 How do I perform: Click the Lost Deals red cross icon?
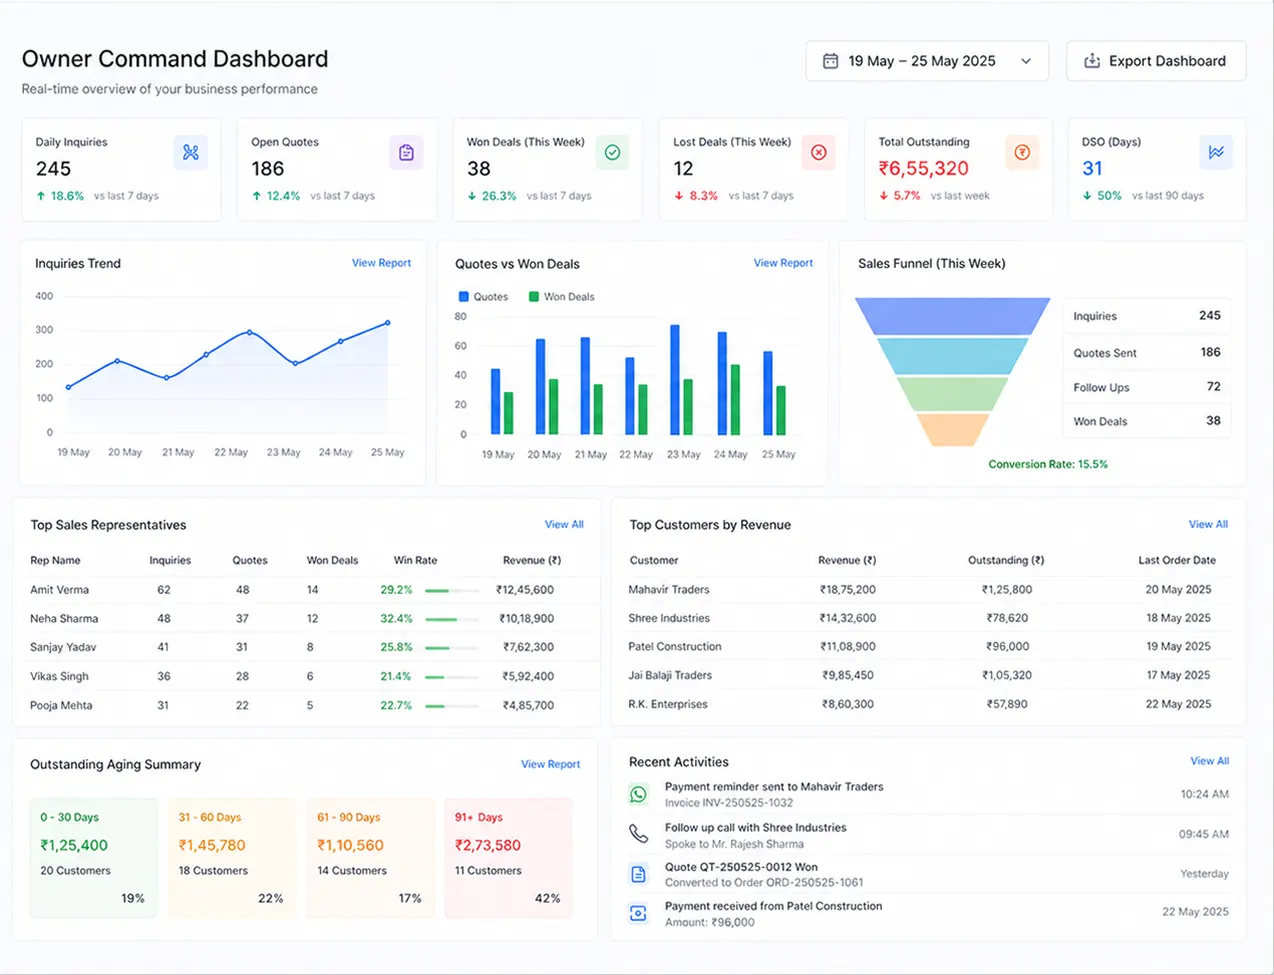pyautogui.click(x=818, y=152)
